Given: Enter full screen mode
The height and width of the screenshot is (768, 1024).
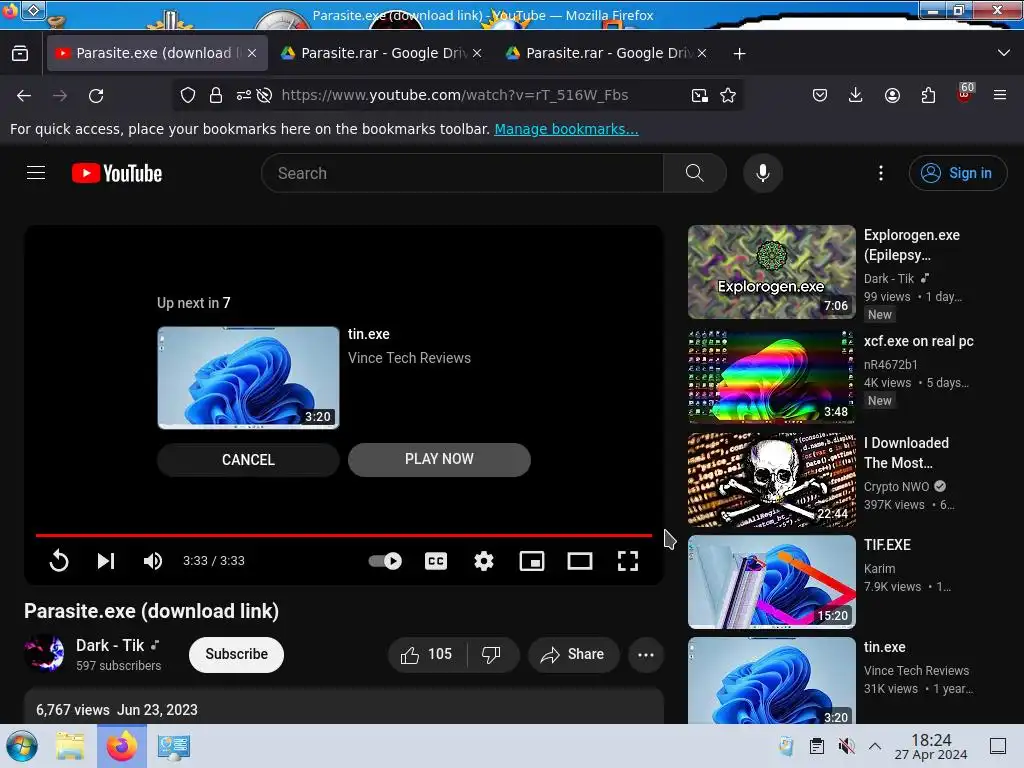Looking at the screenshot, I should [628, 561].
